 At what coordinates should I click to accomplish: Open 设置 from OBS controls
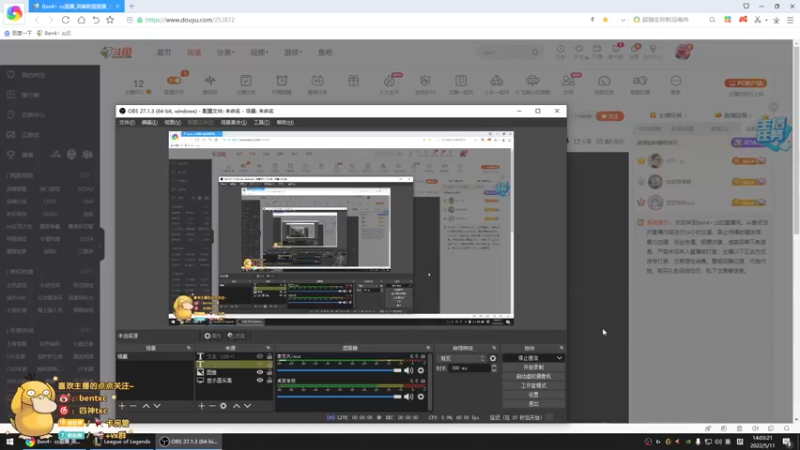[x=533, y=395]
